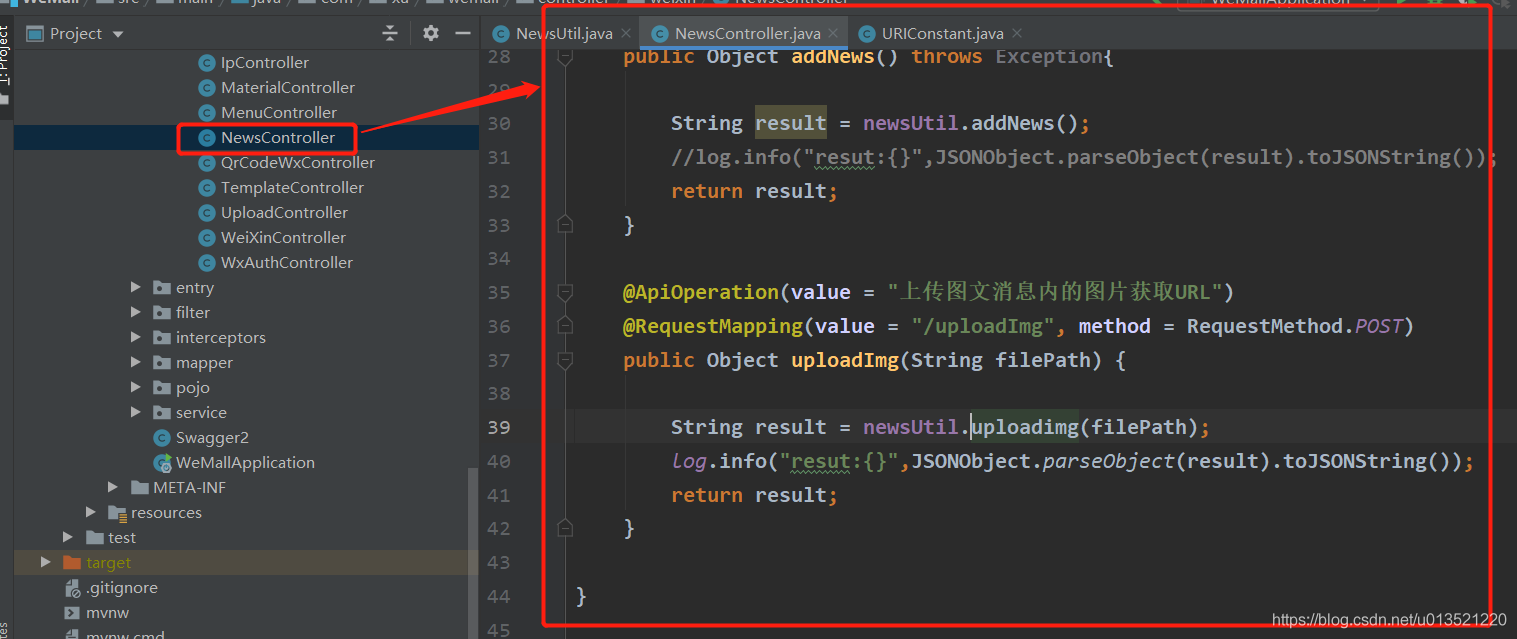Click the commented log.info line 31
The height and width of the screenshot is (639, 1517).
(1084, 158)
